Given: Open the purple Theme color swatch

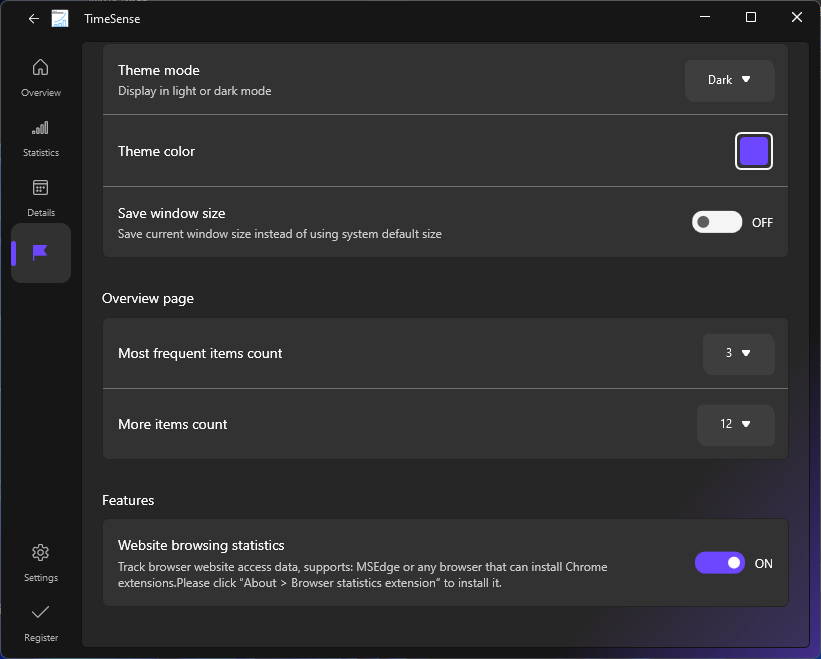Looking at the screenshot, I should click(x=753, y=151).
